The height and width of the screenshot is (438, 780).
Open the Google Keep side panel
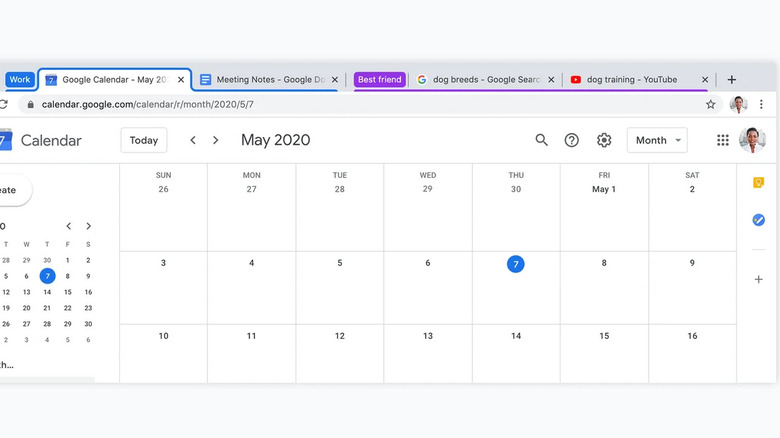[758, 183]
